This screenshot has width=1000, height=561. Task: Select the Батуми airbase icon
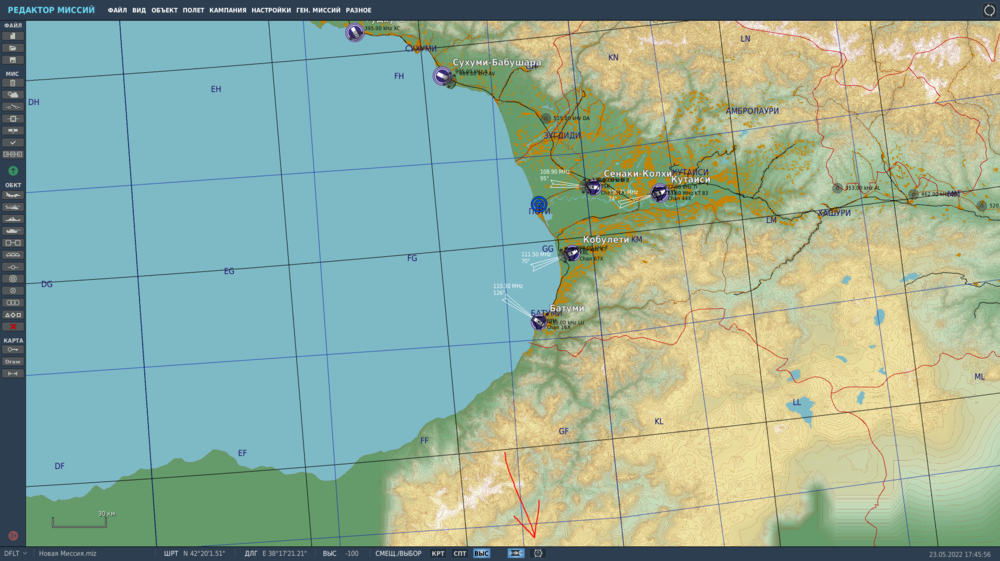click(x=539, y=322)
